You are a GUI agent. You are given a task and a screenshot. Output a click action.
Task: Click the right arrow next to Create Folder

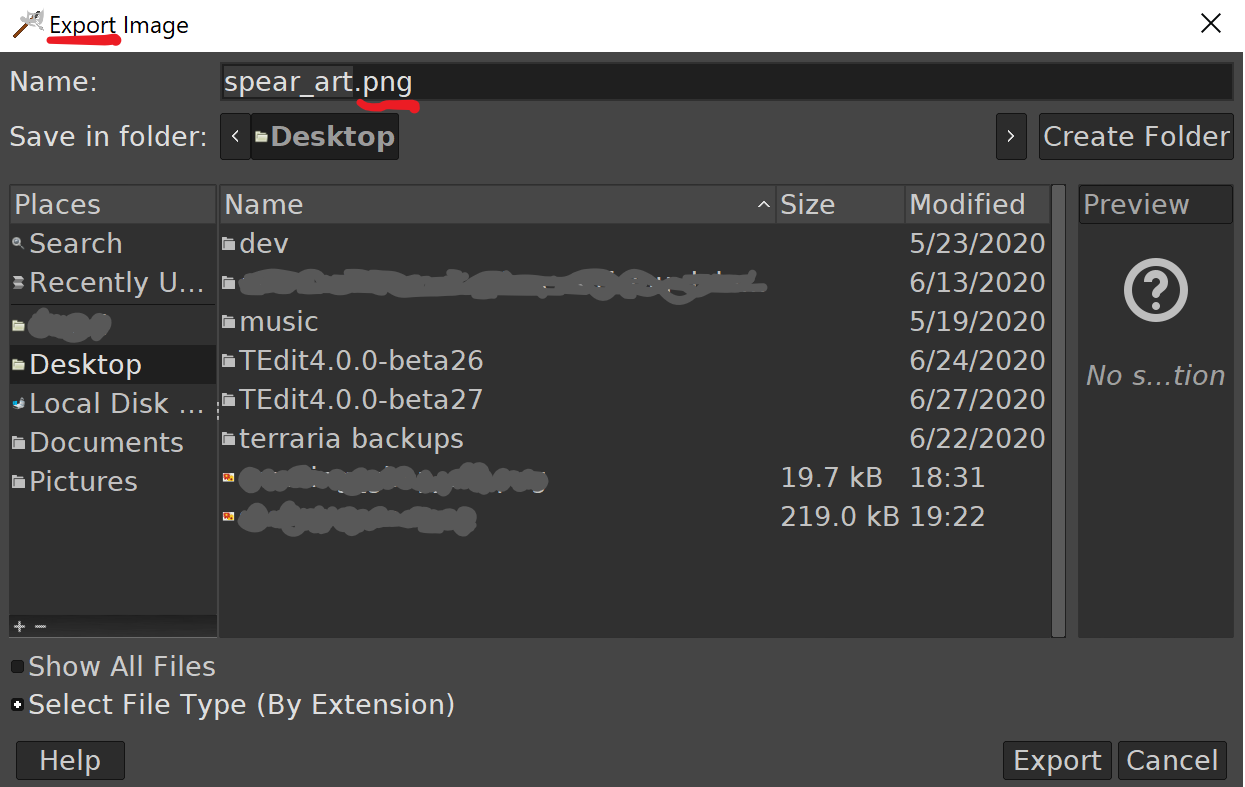point(1010,137)
